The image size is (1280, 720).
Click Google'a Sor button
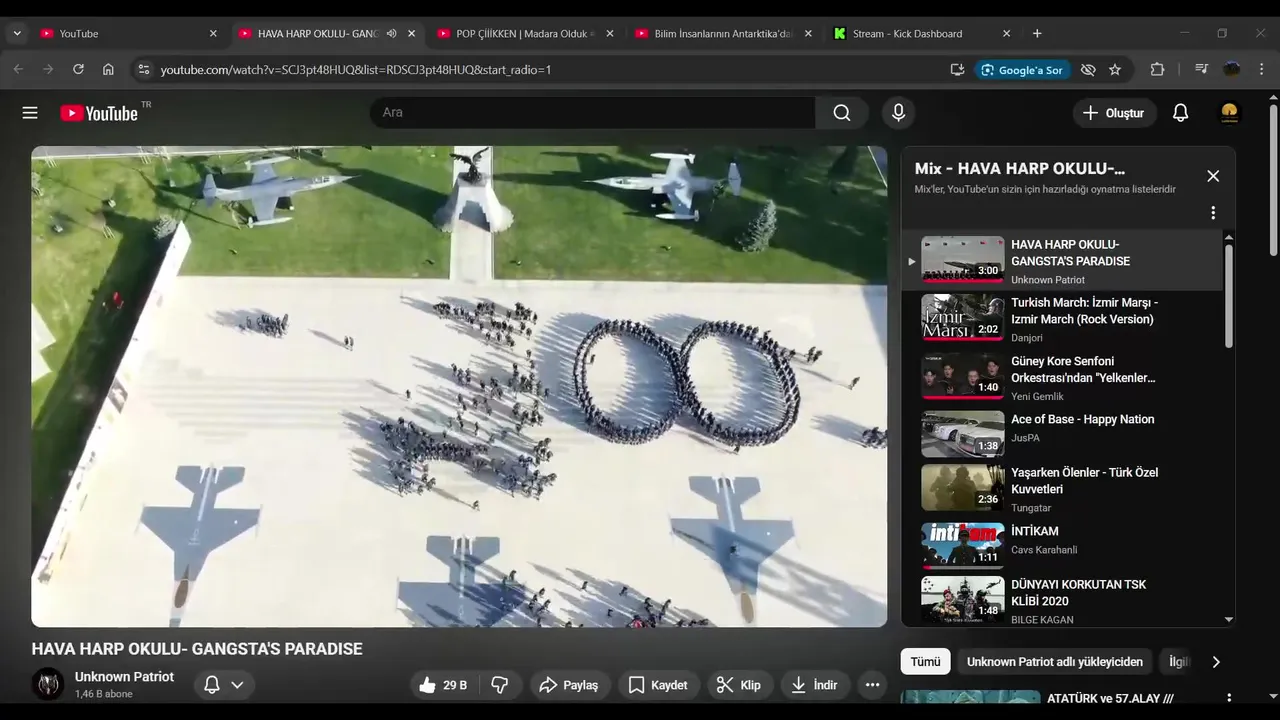click(1022, 70)
